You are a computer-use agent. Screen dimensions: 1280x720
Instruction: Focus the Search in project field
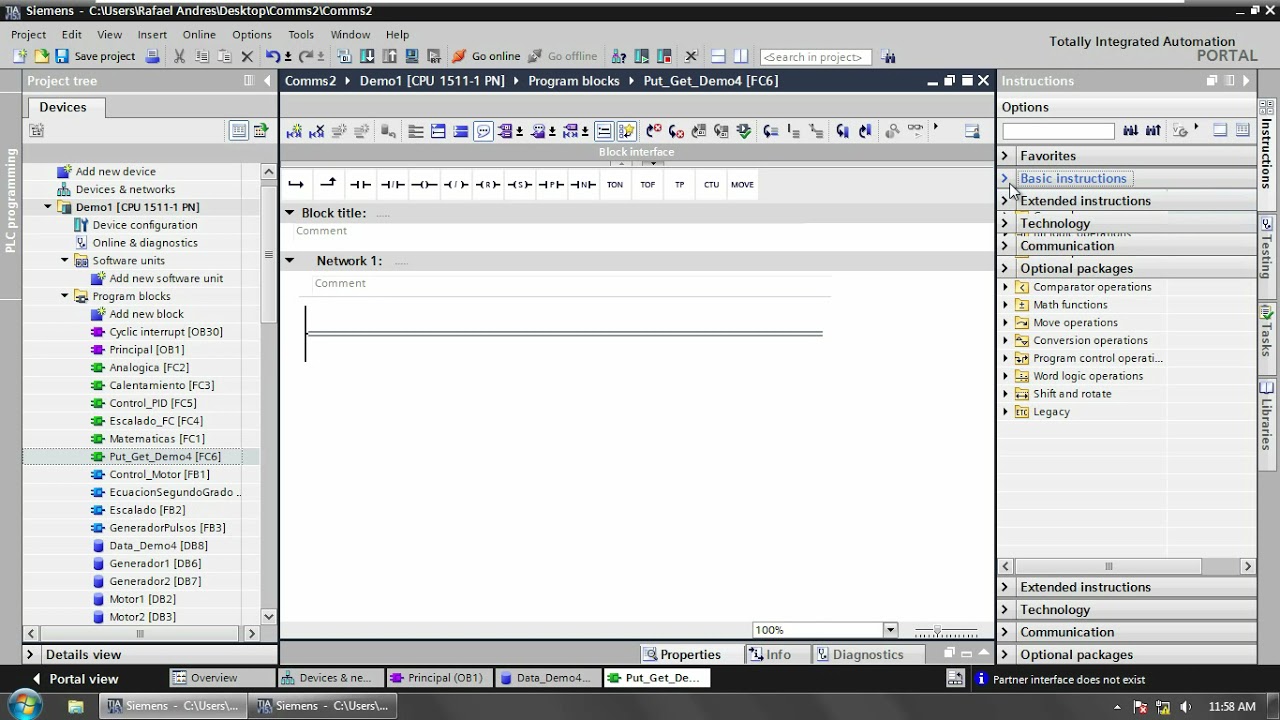click(815, 57)
